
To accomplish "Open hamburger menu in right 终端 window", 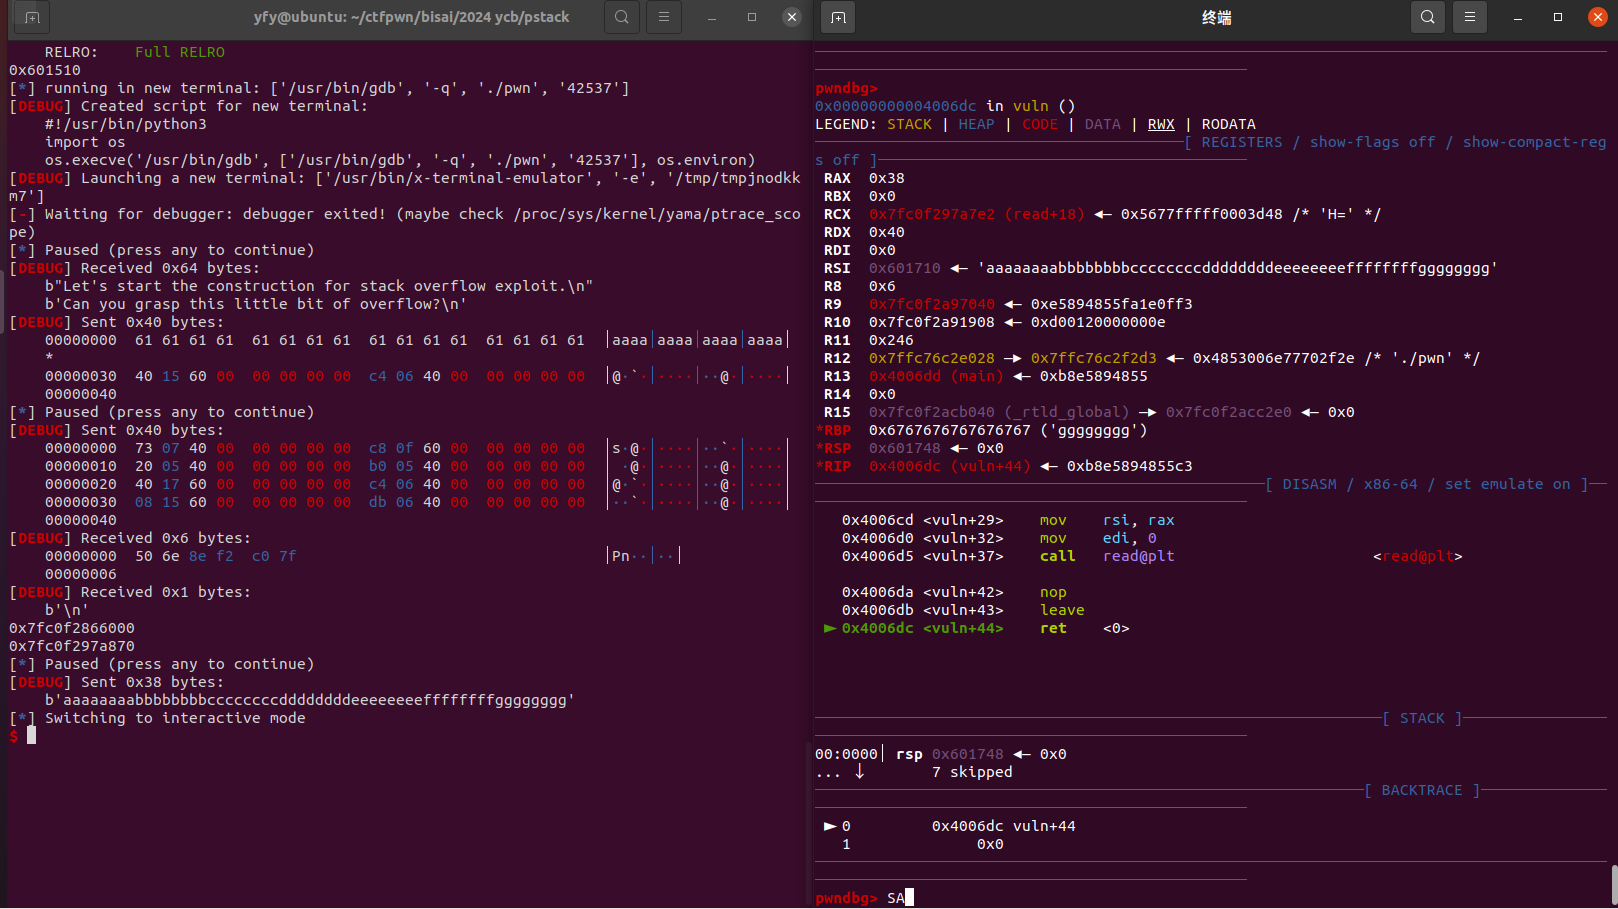I will (1470, 17).
